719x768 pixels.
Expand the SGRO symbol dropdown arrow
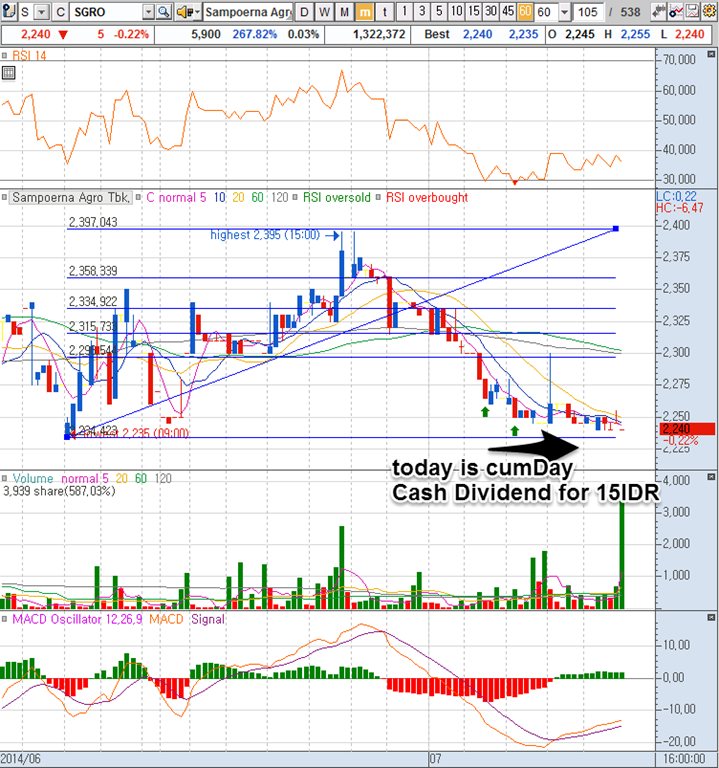(148, 11)
